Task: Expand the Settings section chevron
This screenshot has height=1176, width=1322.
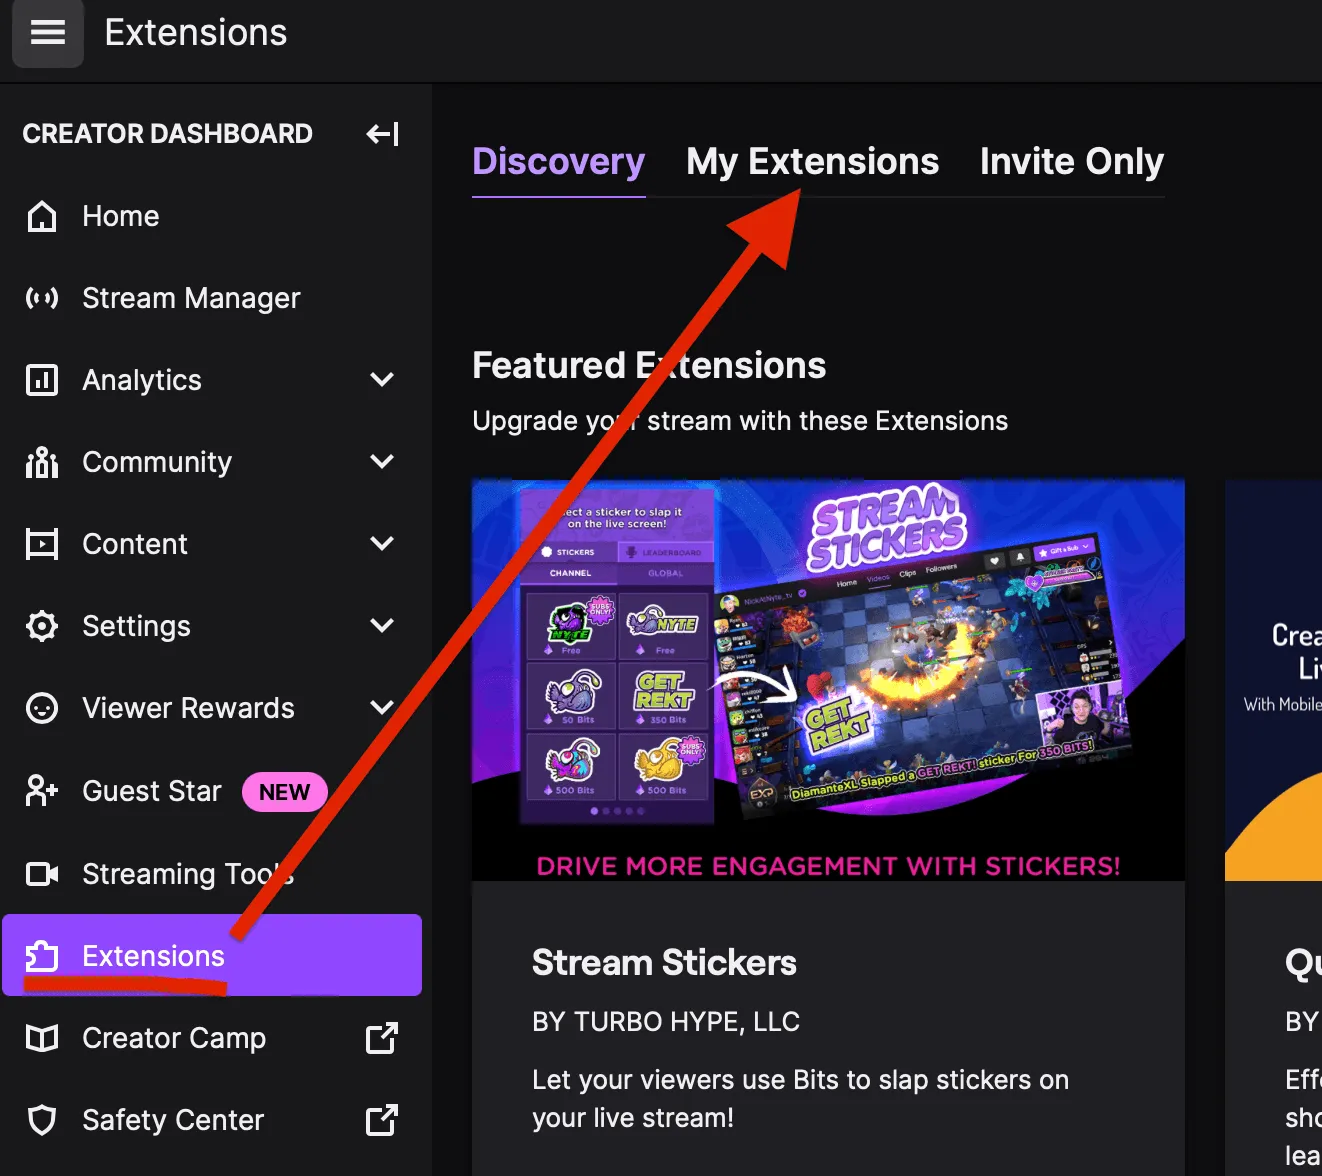Action: pyautogui.click(x=382, y=626)
